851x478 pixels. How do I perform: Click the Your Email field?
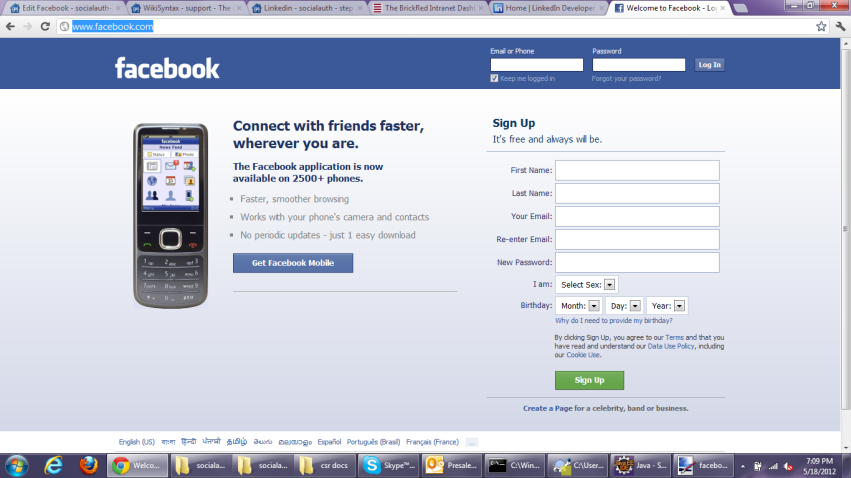pos(637,216)
